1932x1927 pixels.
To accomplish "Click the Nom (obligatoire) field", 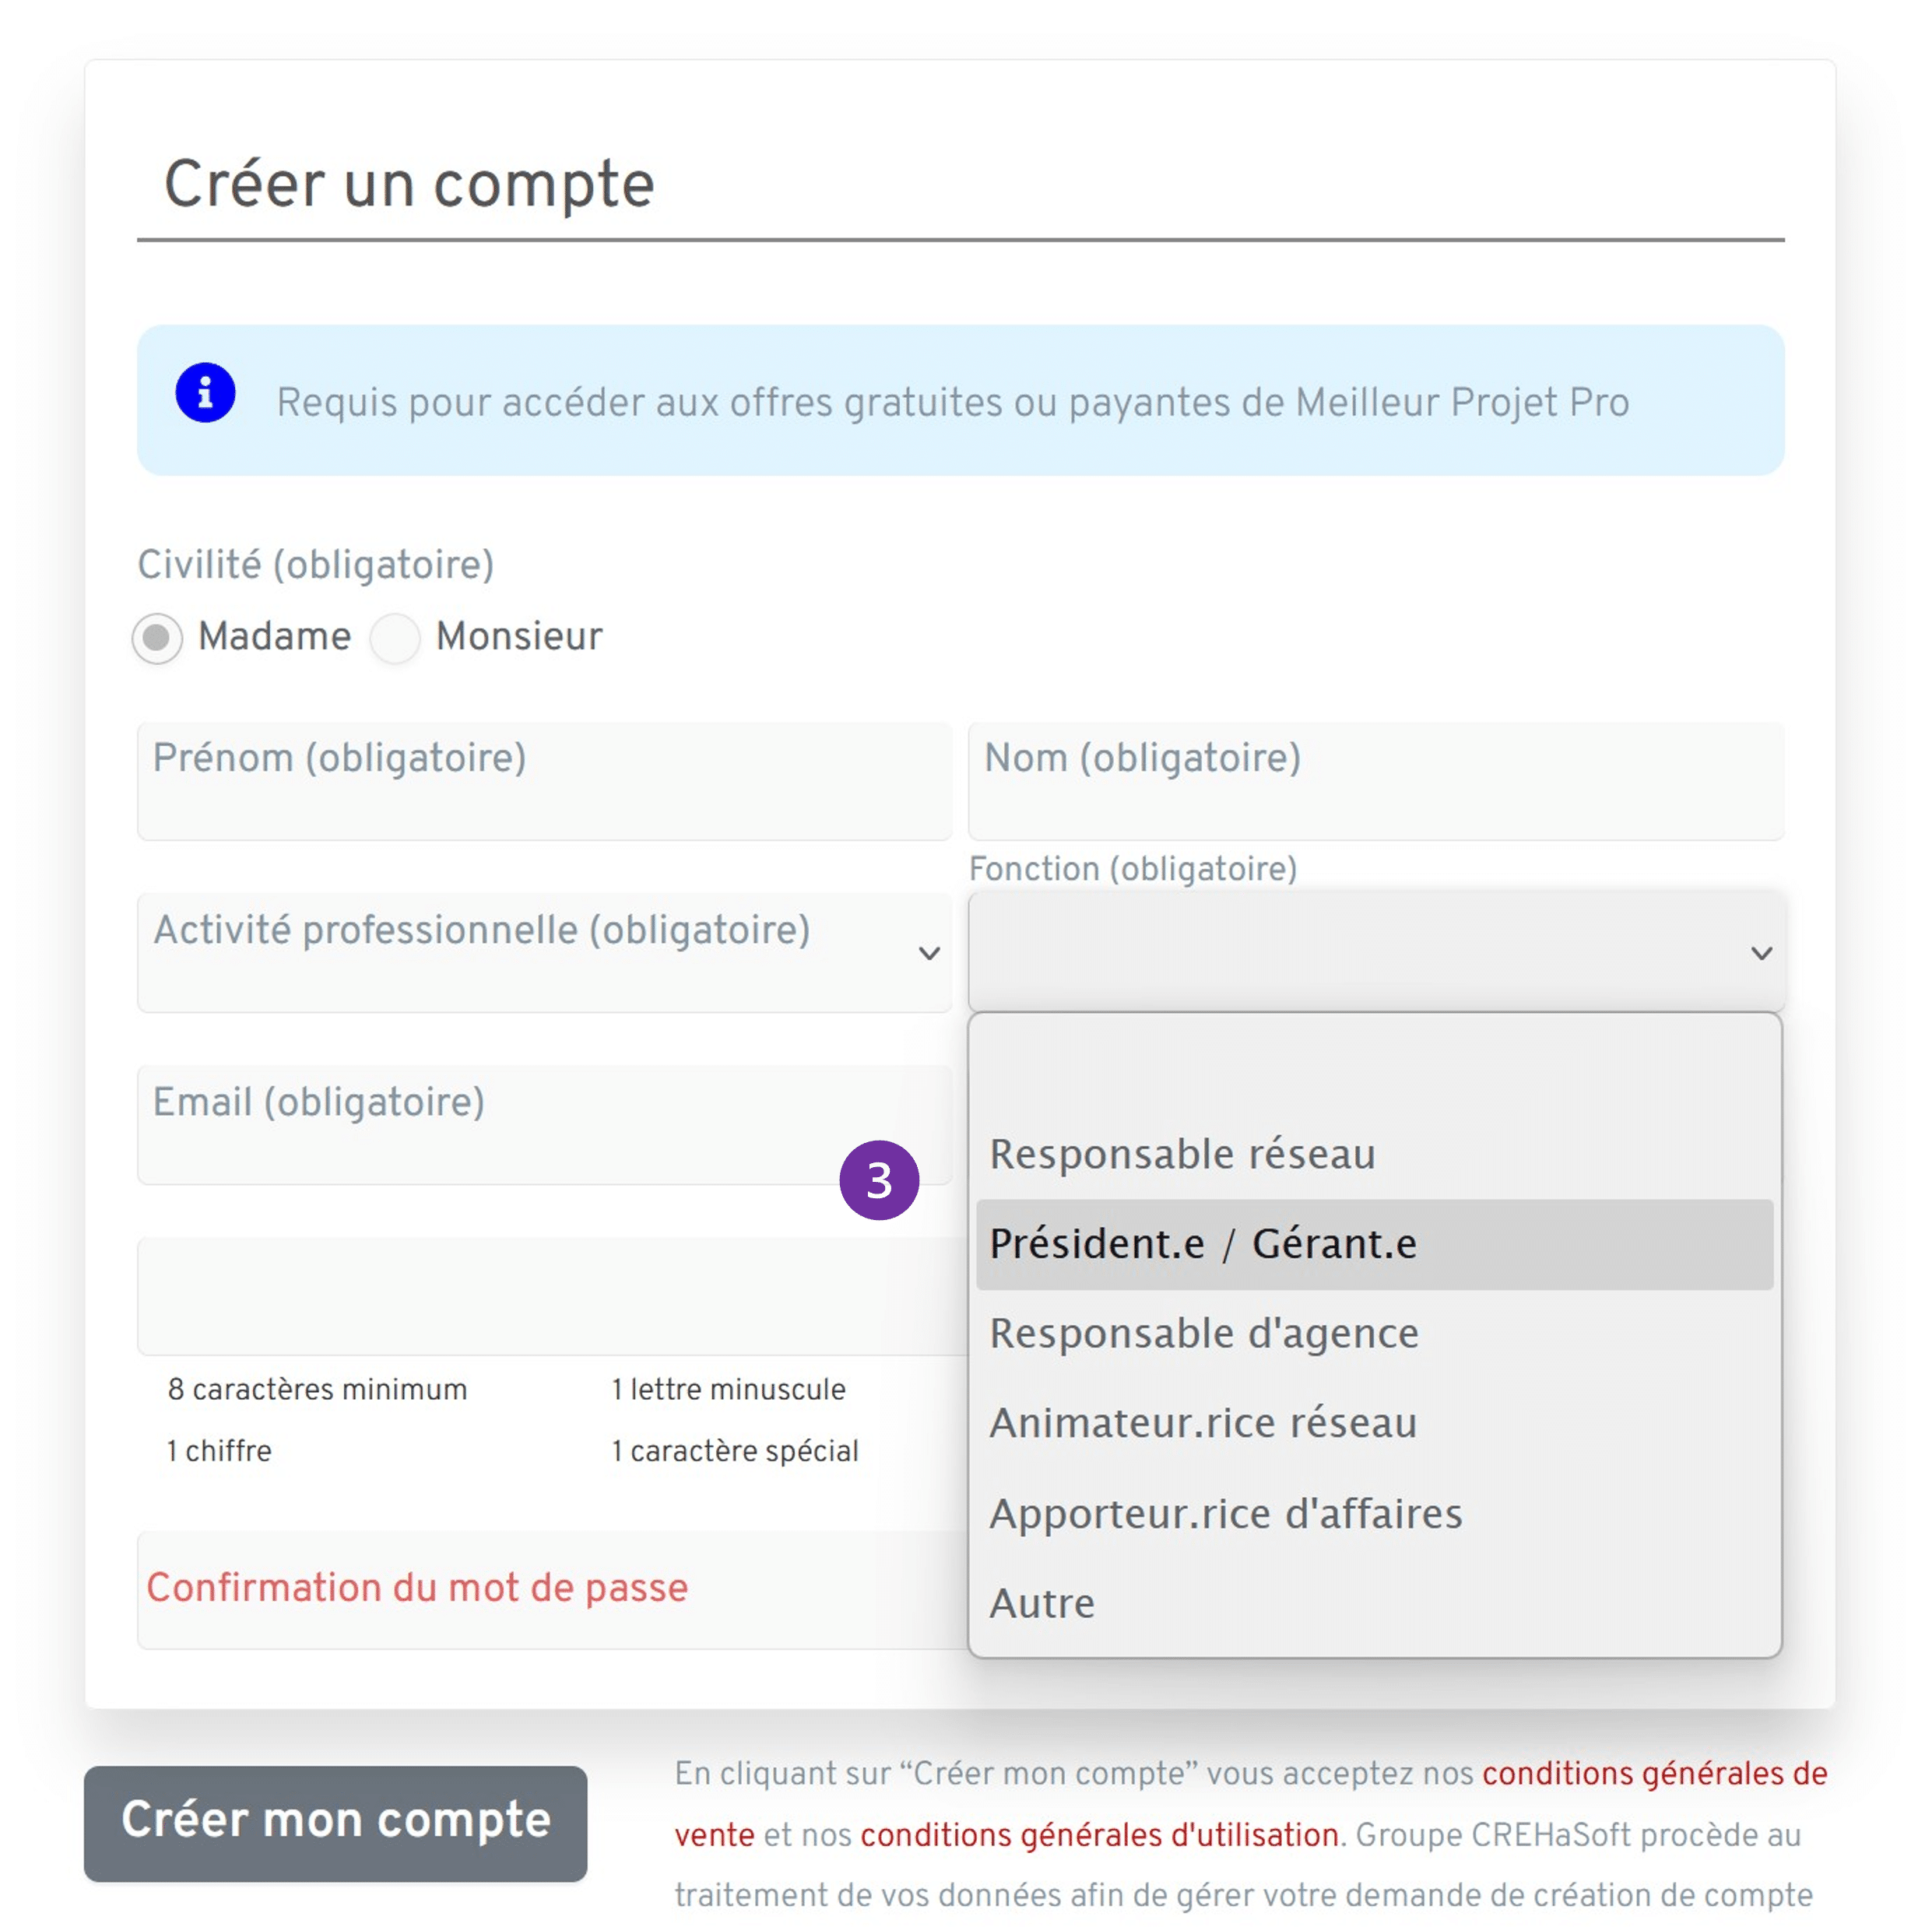I will 1375,781.
